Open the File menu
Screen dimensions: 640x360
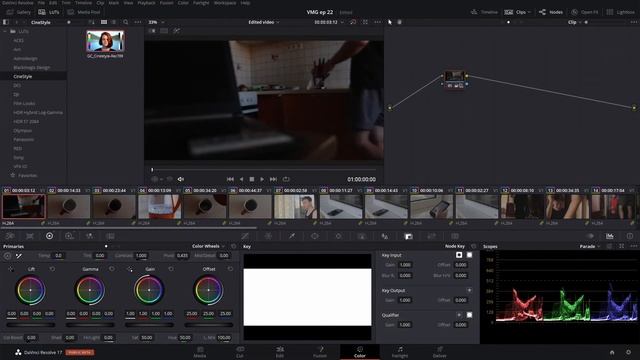point(41,3)
